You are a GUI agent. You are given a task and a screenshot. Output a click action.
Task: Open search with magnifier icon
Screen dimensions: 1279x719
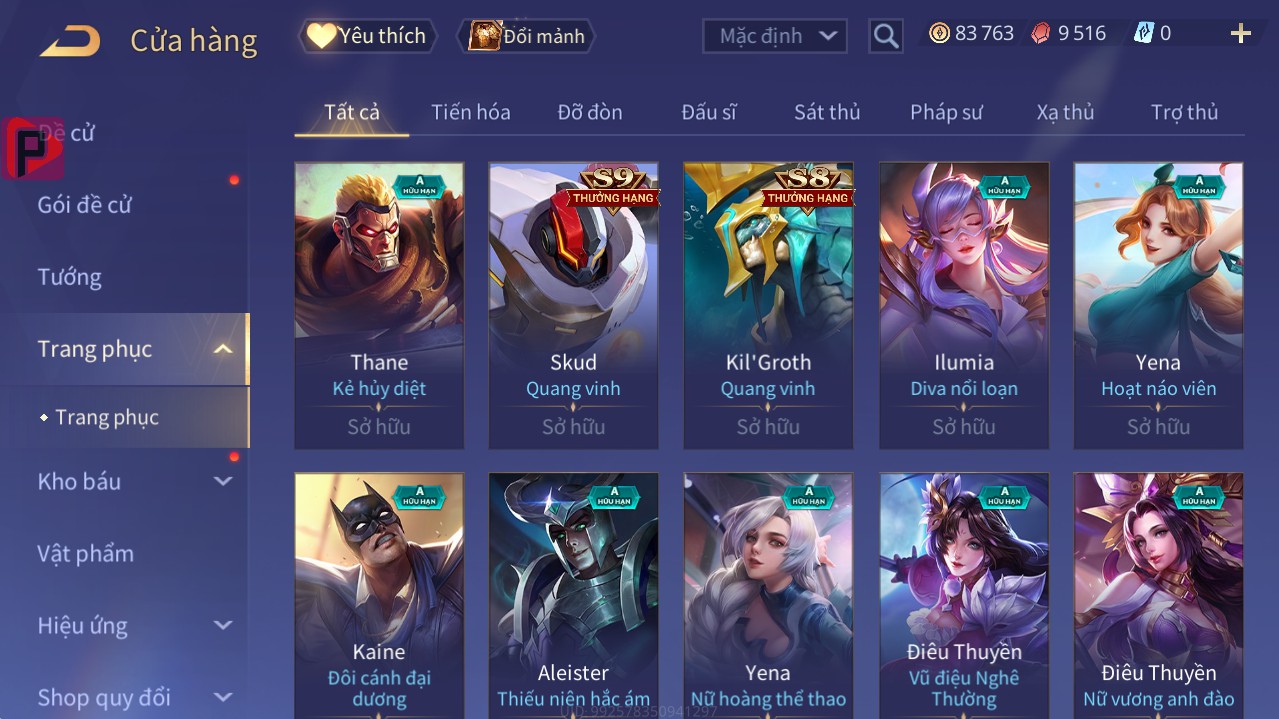885,37
